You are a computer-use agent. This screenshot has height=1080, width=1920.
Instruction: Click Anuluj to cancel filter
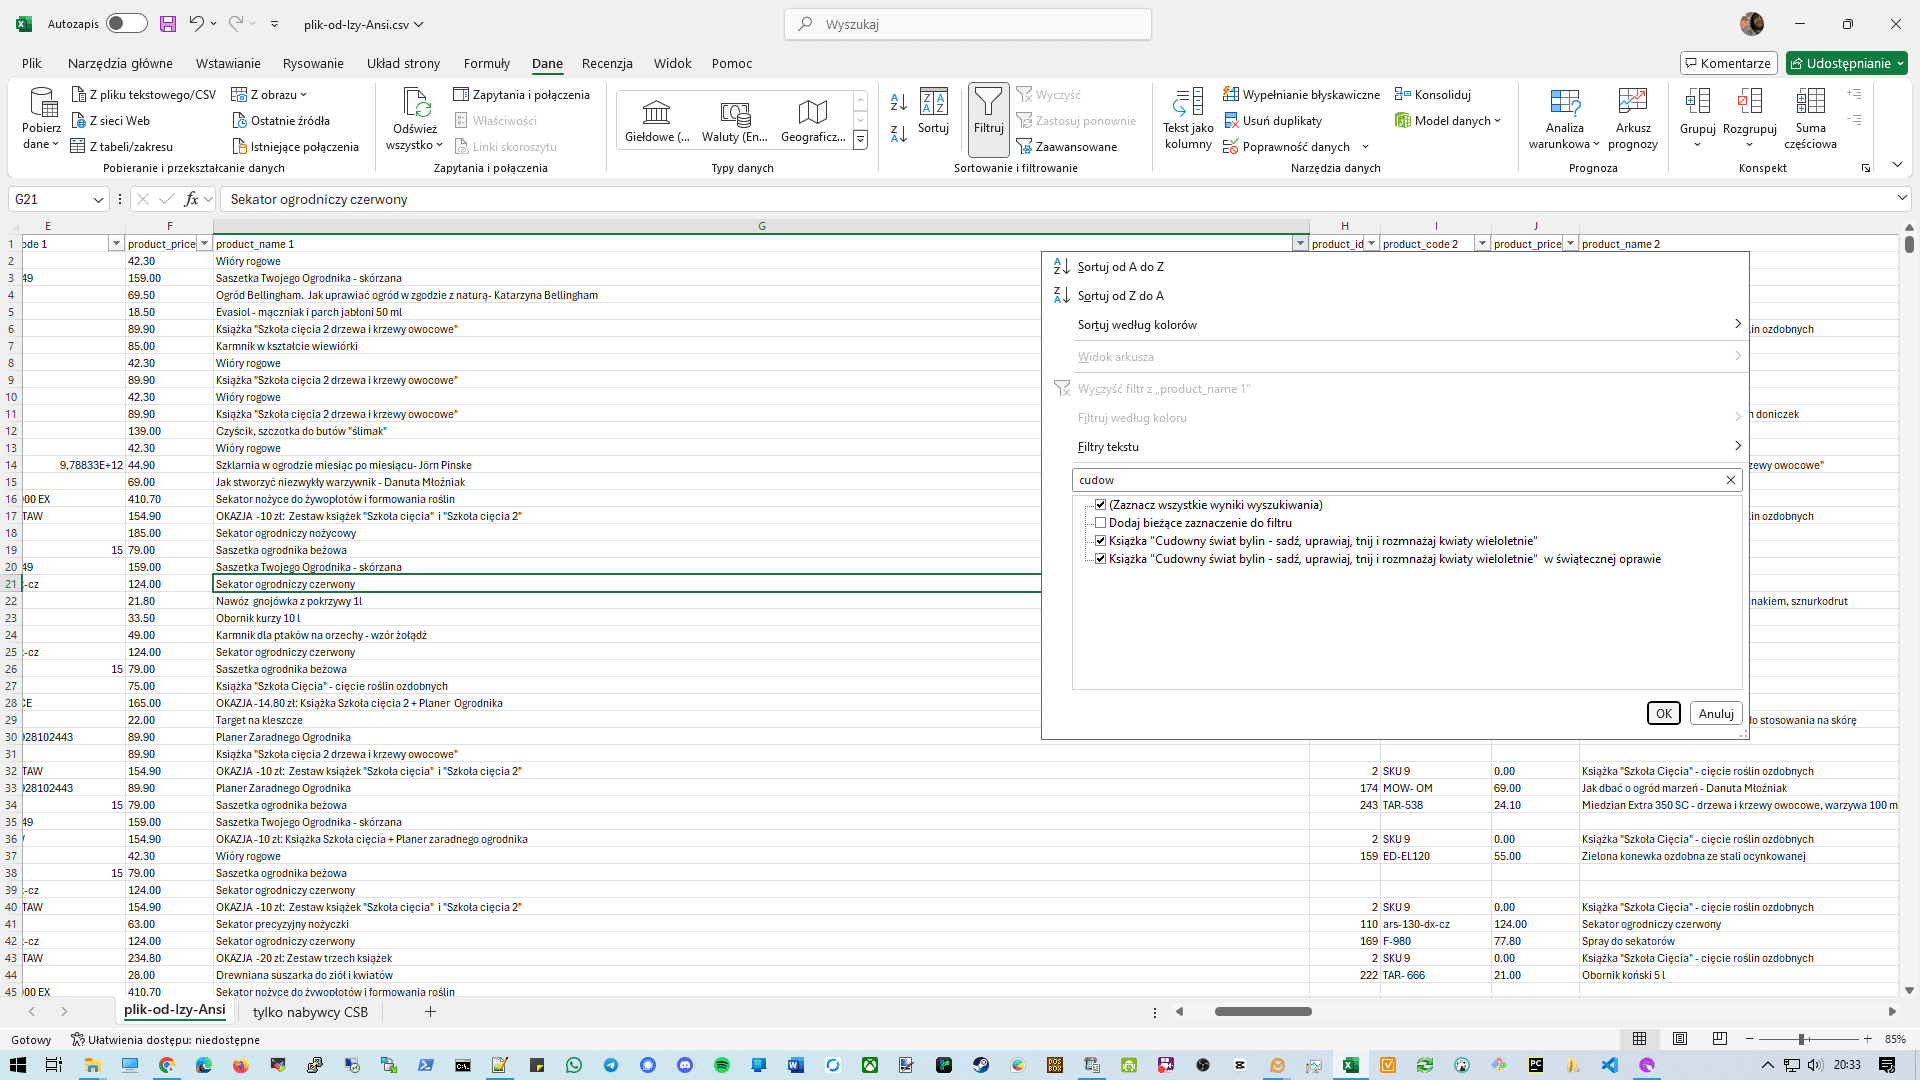click(x=1715, y=713)
